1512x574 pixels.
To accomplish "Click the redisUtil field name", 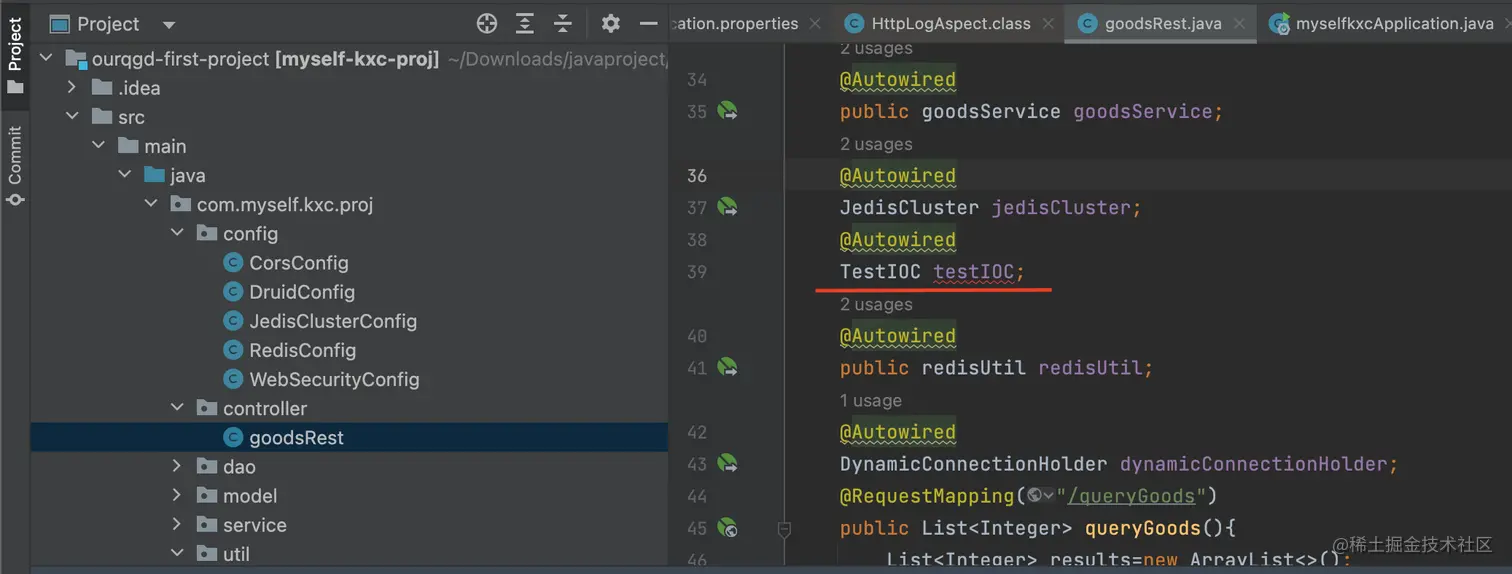I will [x=1090, y=368].
